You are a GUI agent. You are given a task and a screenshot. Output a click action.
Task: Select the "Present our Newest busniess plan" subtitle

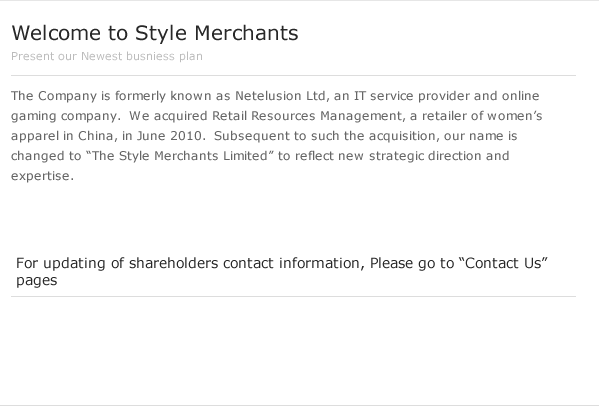(107, 56)
